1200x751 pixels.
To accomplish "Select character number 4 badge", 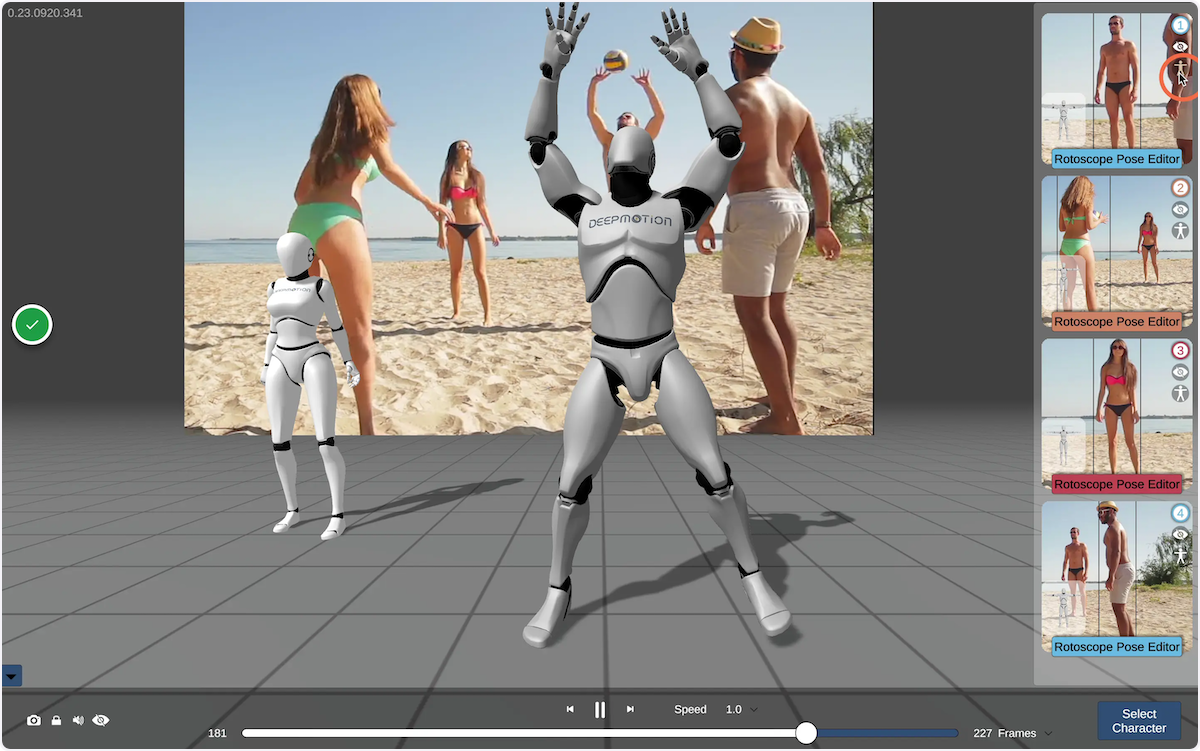I will tap(1180, 513).
